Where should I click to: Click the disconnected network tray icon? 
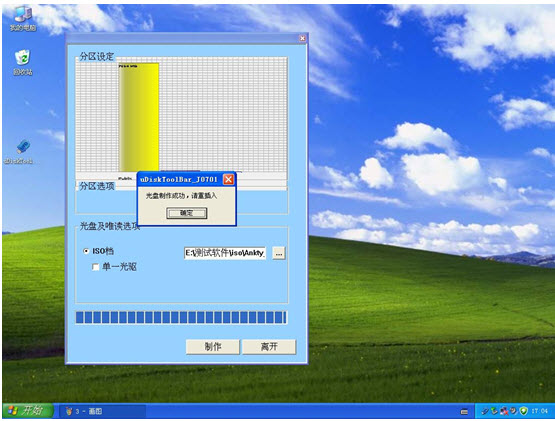pos(504,411)
